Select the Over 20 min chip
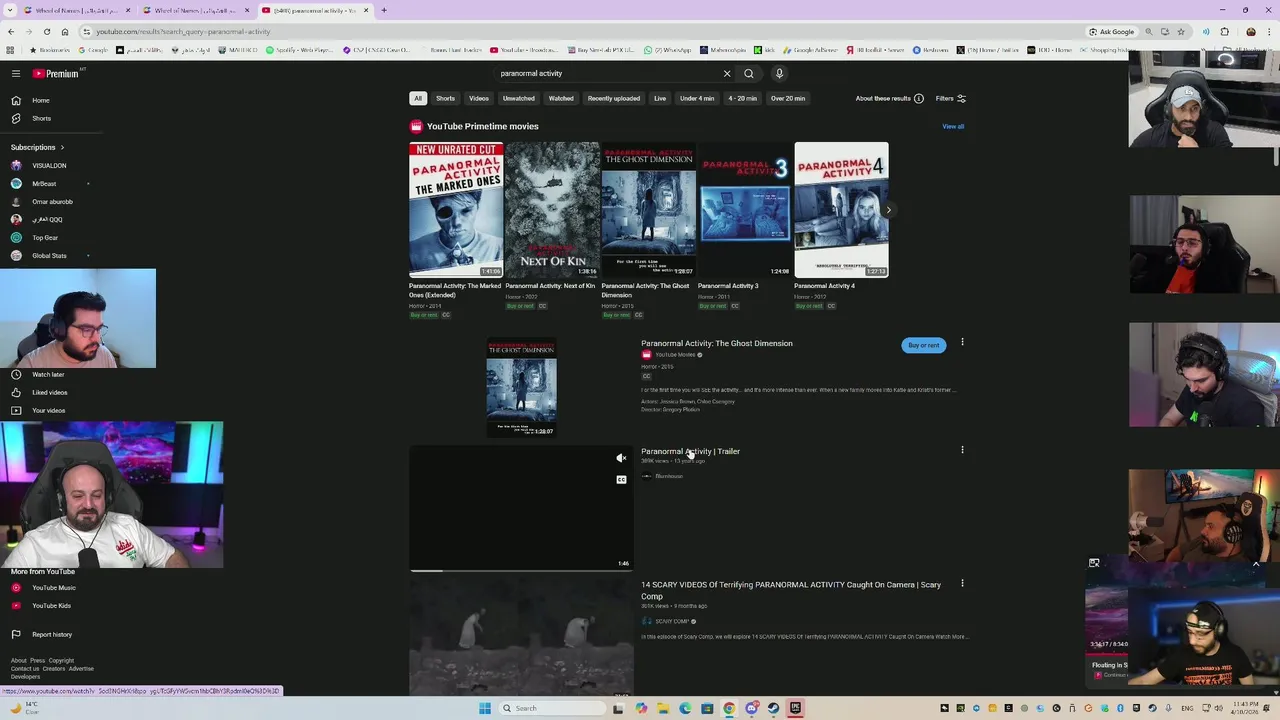1280x720 pixels. click(788, 98)
